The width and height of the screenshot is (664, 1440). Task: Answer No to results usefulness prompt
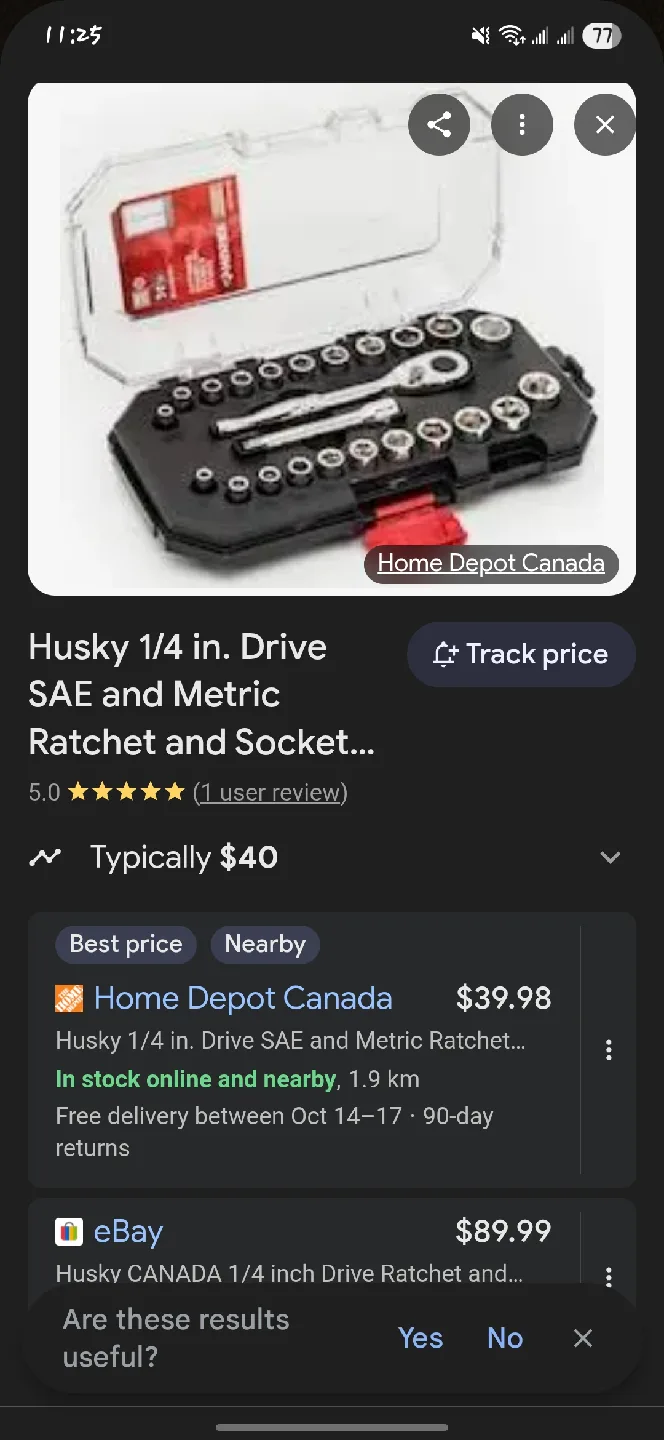[504, 1338]
